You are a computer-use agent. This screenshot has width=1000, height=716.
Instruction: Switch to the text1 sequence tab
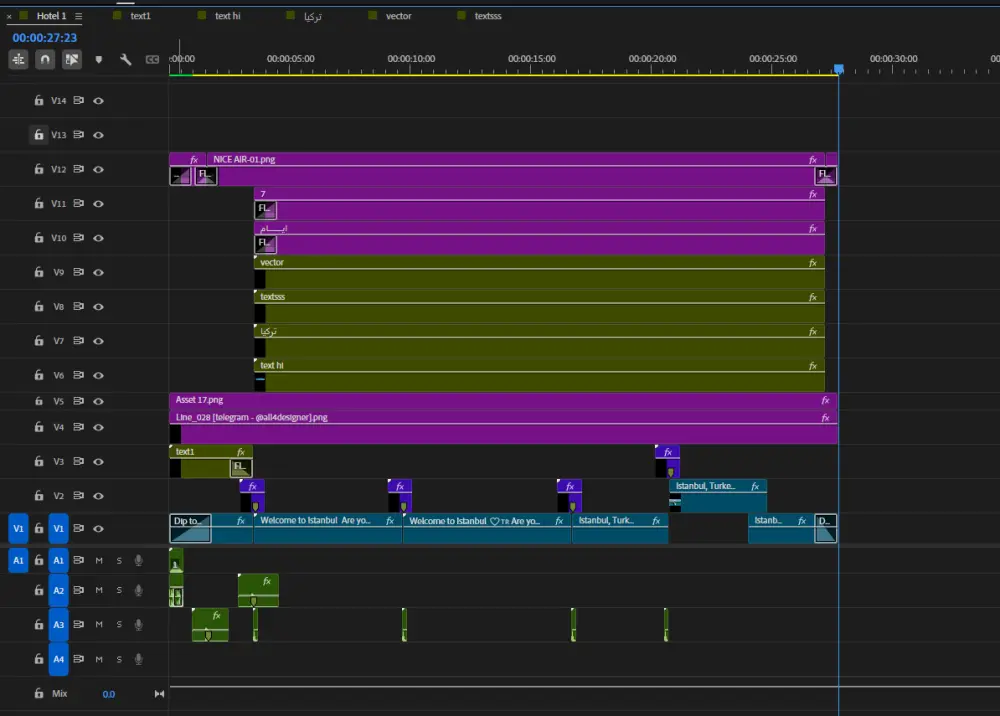click(140, 16)
